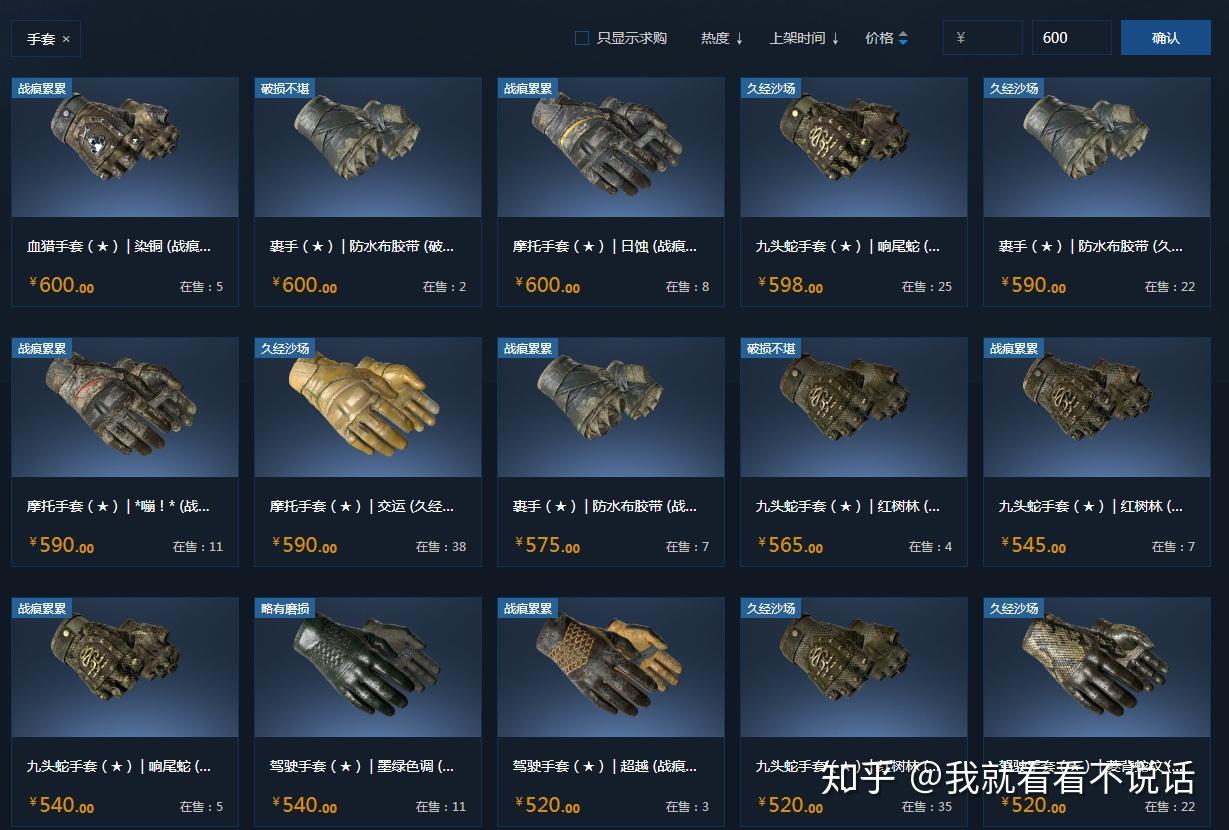Viewport: 1229px width, 830px height.
Task: Open the 九头蛇手套 红树林 ¥545 glove image
Action: point(1097,407)
